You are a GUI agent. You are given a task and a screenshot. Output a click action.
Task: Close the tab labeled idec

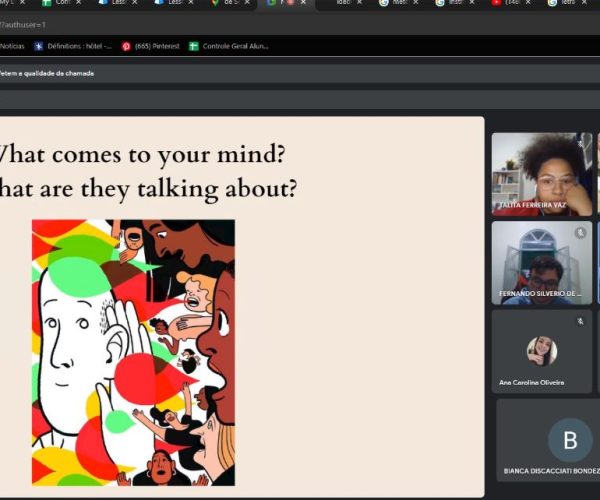[x=359, y=3]
